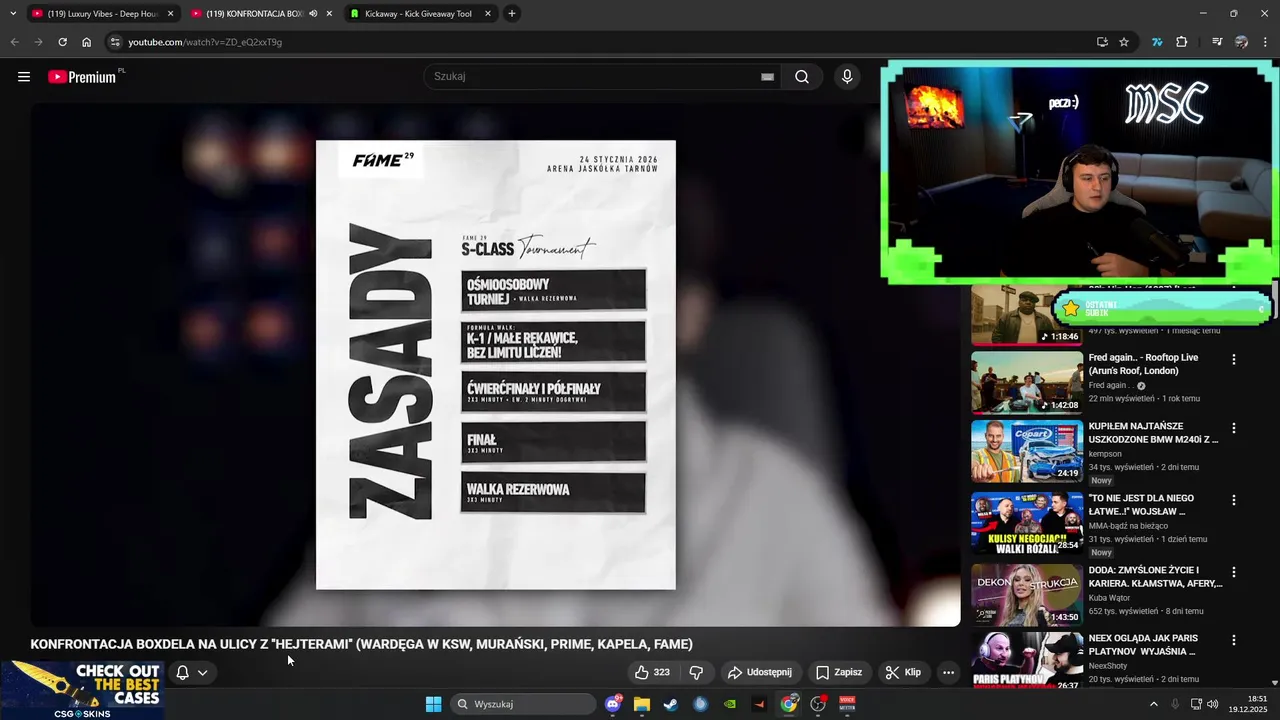The height and width of the screenshot is (720, 1280).
Task: Install app icon in address bar
Action: pos(1102,42)
